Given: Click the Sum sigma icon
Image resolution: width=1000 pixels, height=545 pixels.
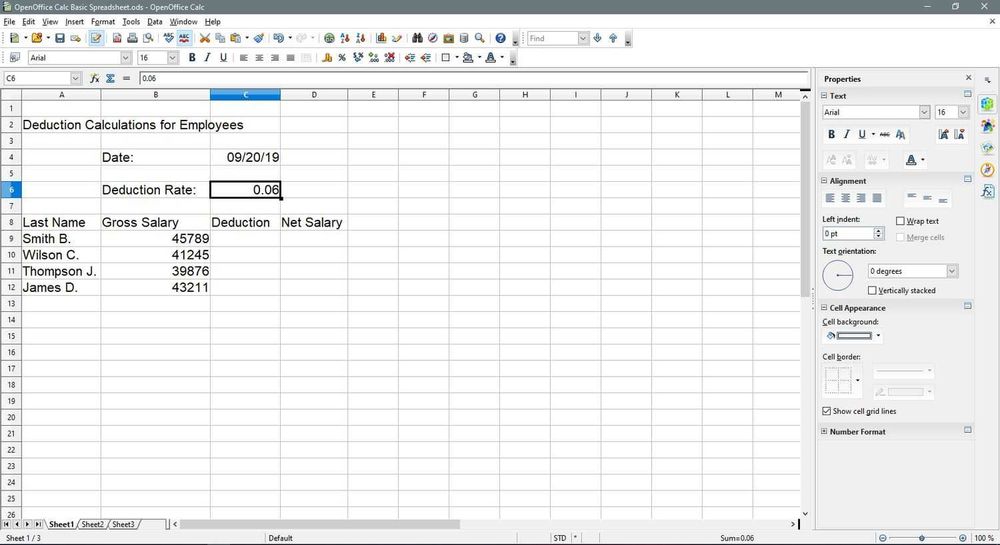Looking at the screenshot, I should [110, 78].
